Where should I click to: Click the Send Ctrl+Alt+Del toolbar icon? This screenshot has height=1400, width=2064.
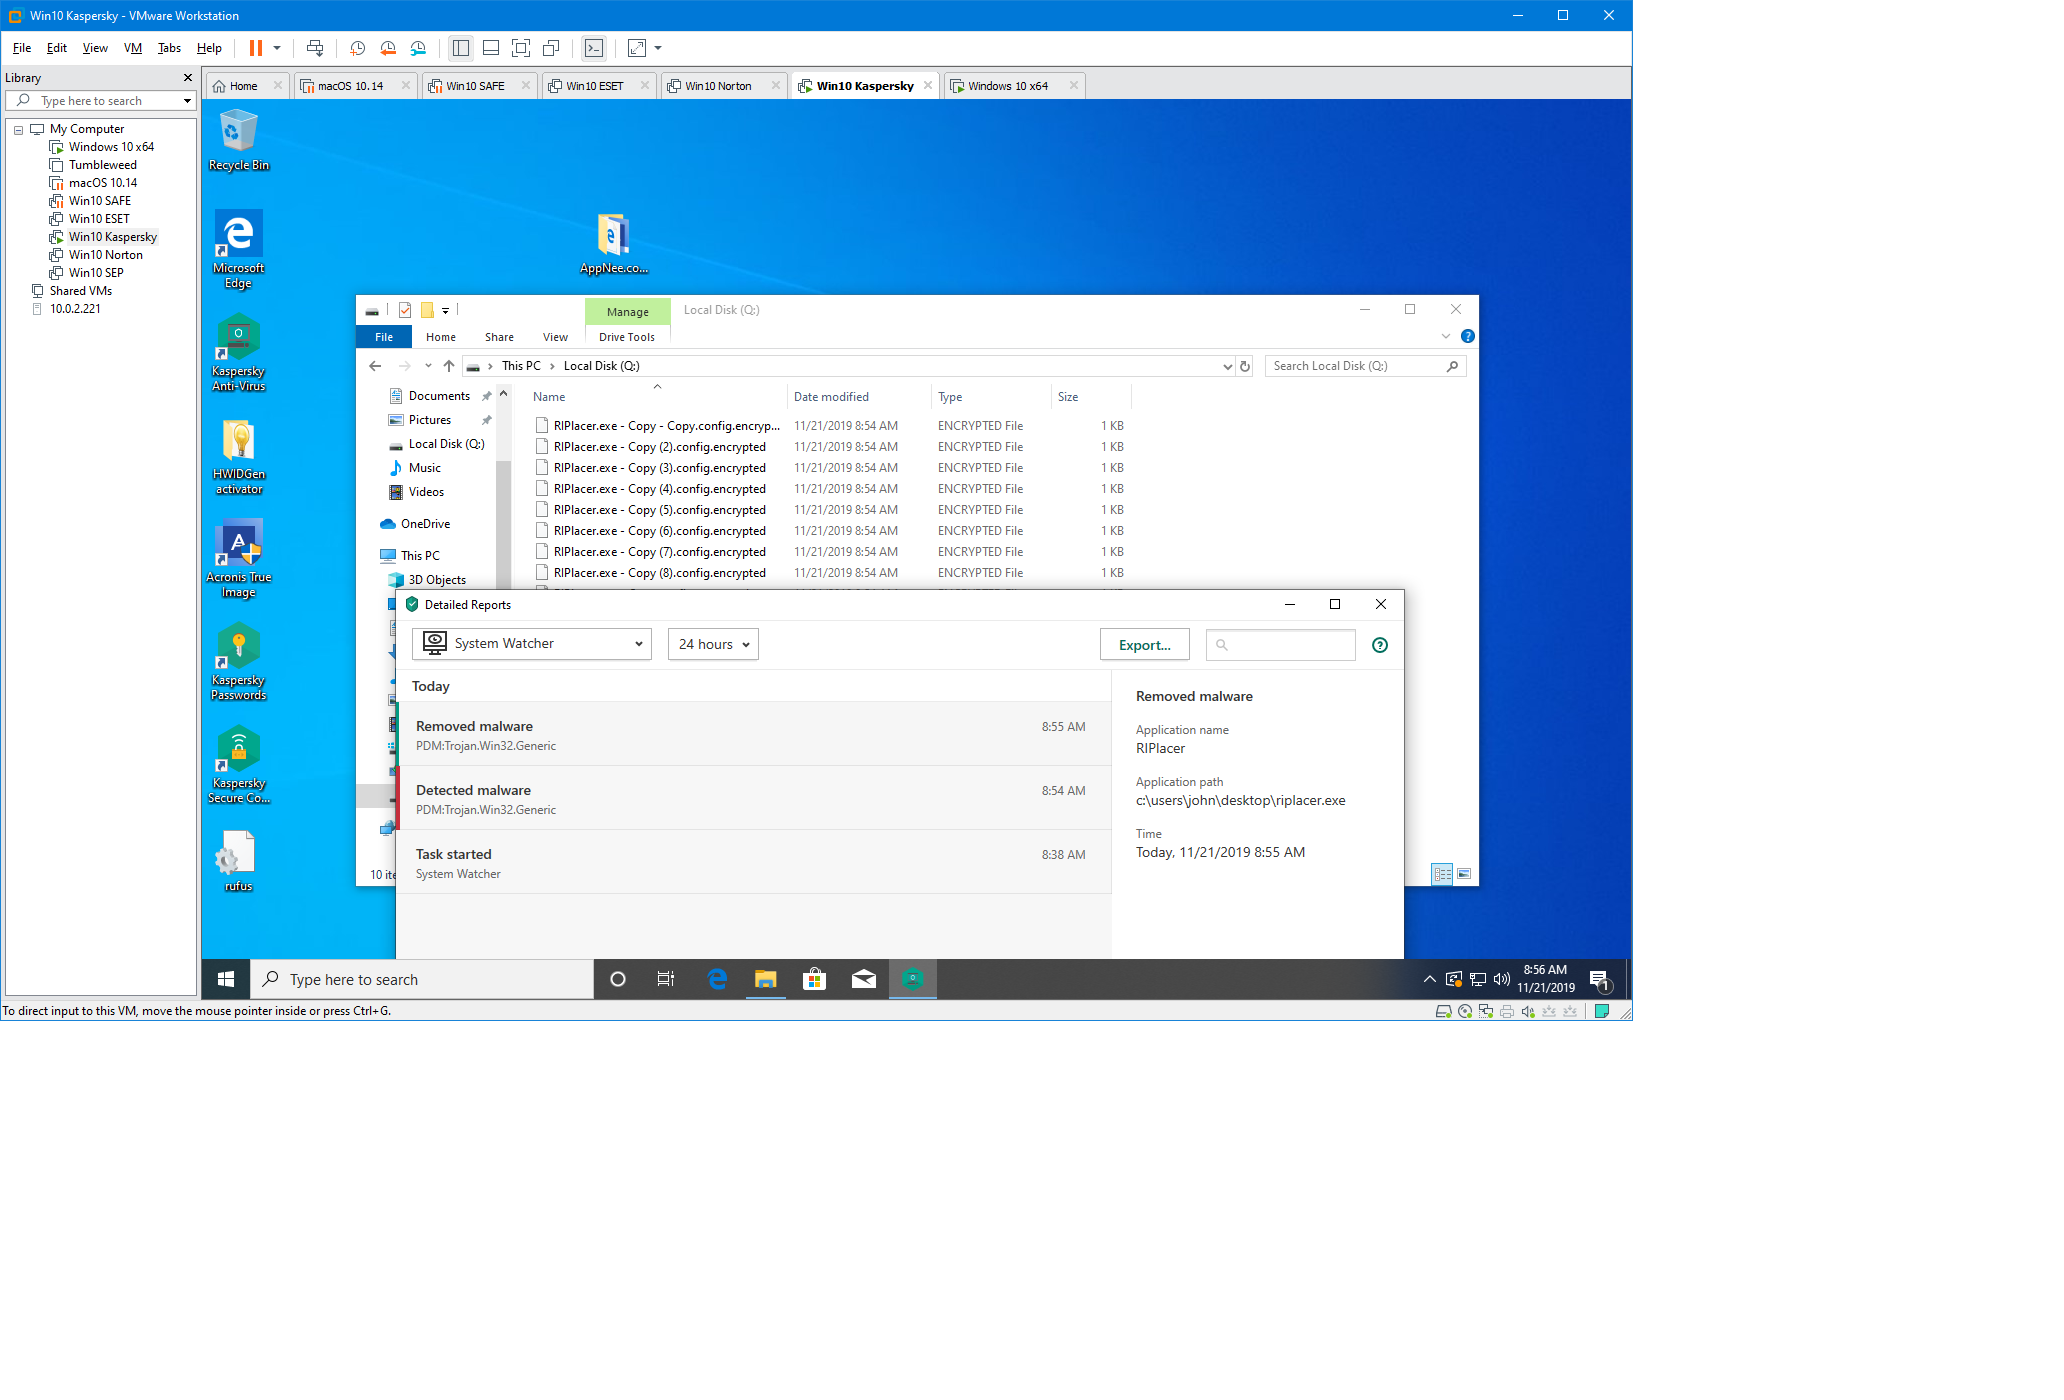[x=315, y=48]
